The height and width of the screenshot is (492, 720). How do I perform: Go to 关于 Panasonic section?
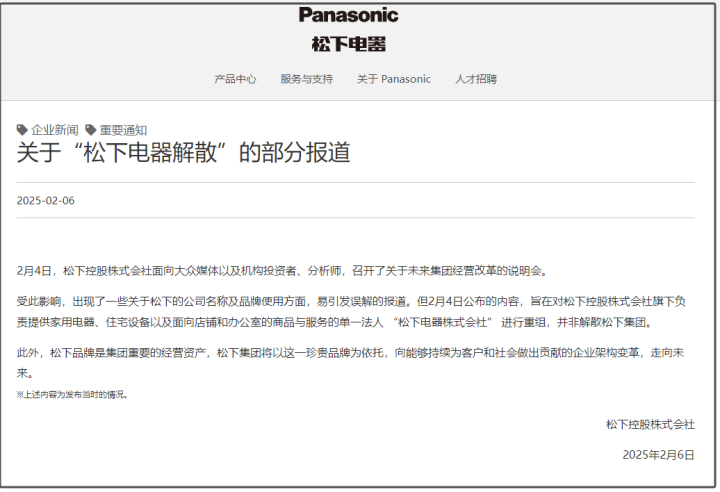pos(394,79)
